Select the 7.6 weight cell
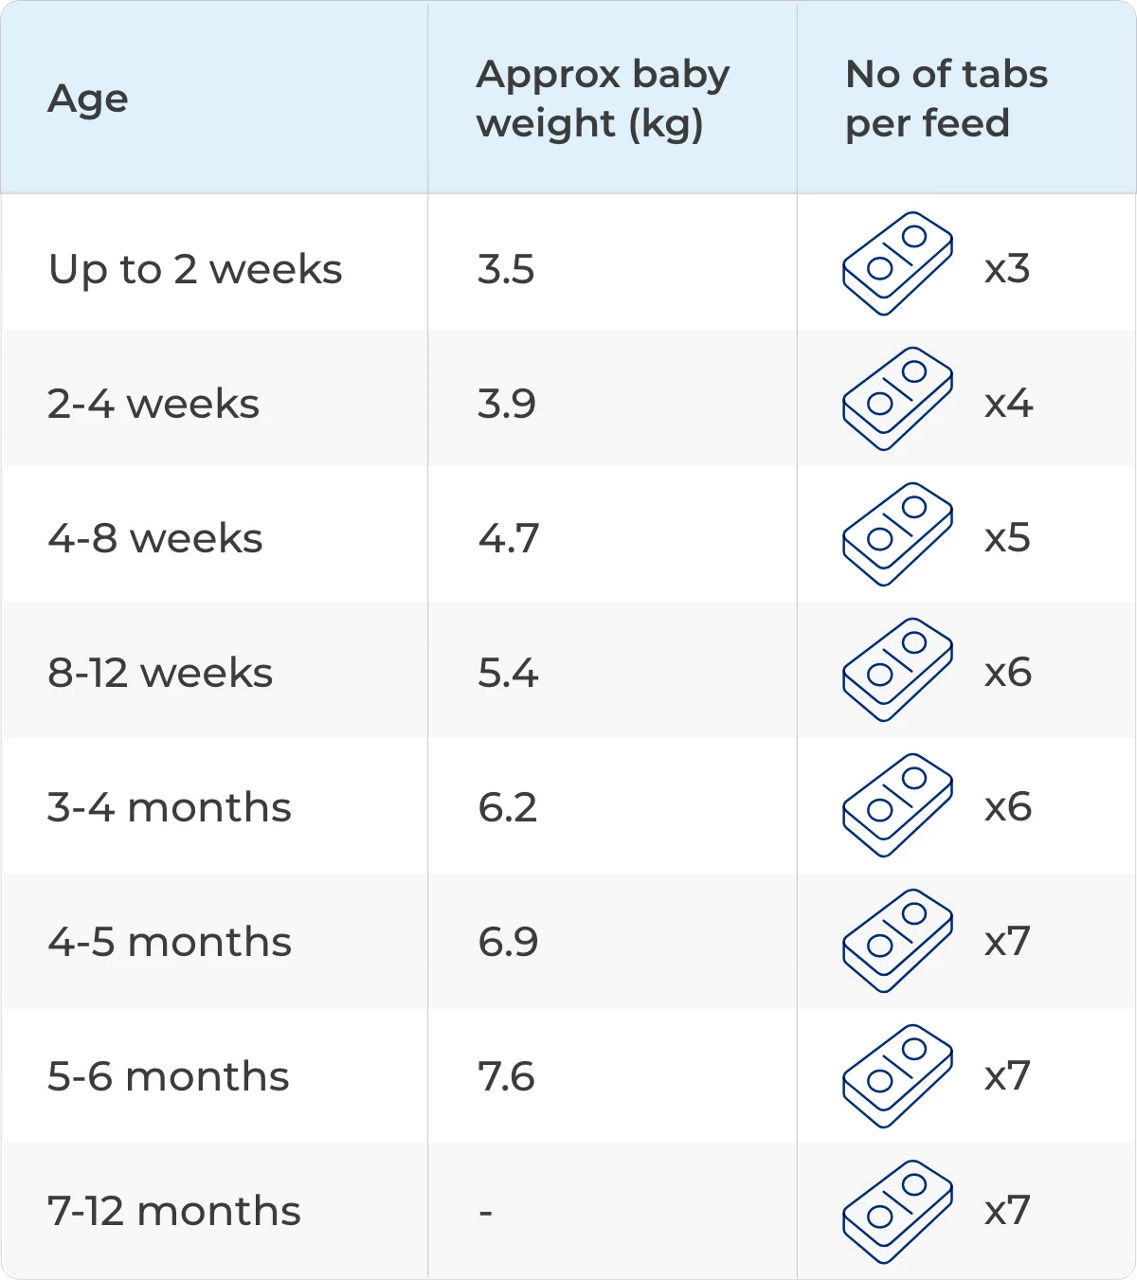The width and height of the screenshot is (1137, 1280). 506,1077
